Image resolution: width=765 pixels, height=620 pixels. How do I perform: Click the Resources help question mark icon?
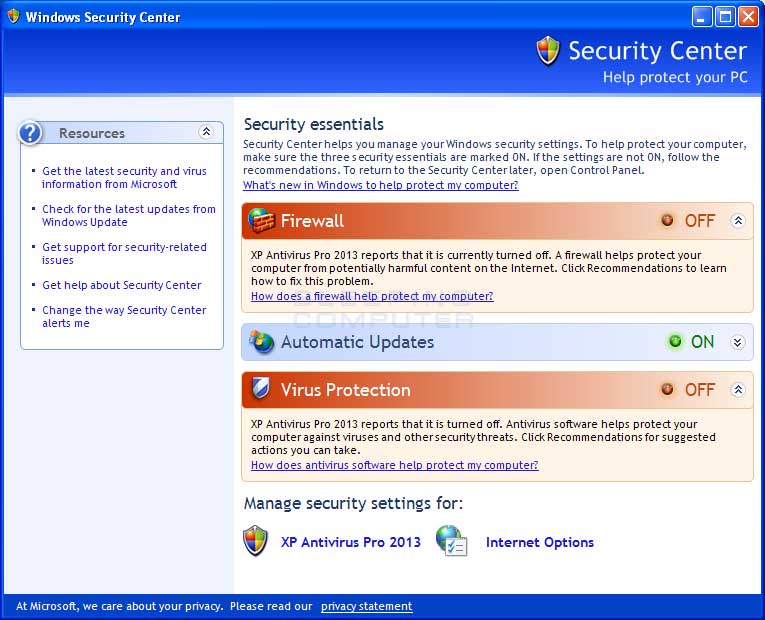click(30, 133)
